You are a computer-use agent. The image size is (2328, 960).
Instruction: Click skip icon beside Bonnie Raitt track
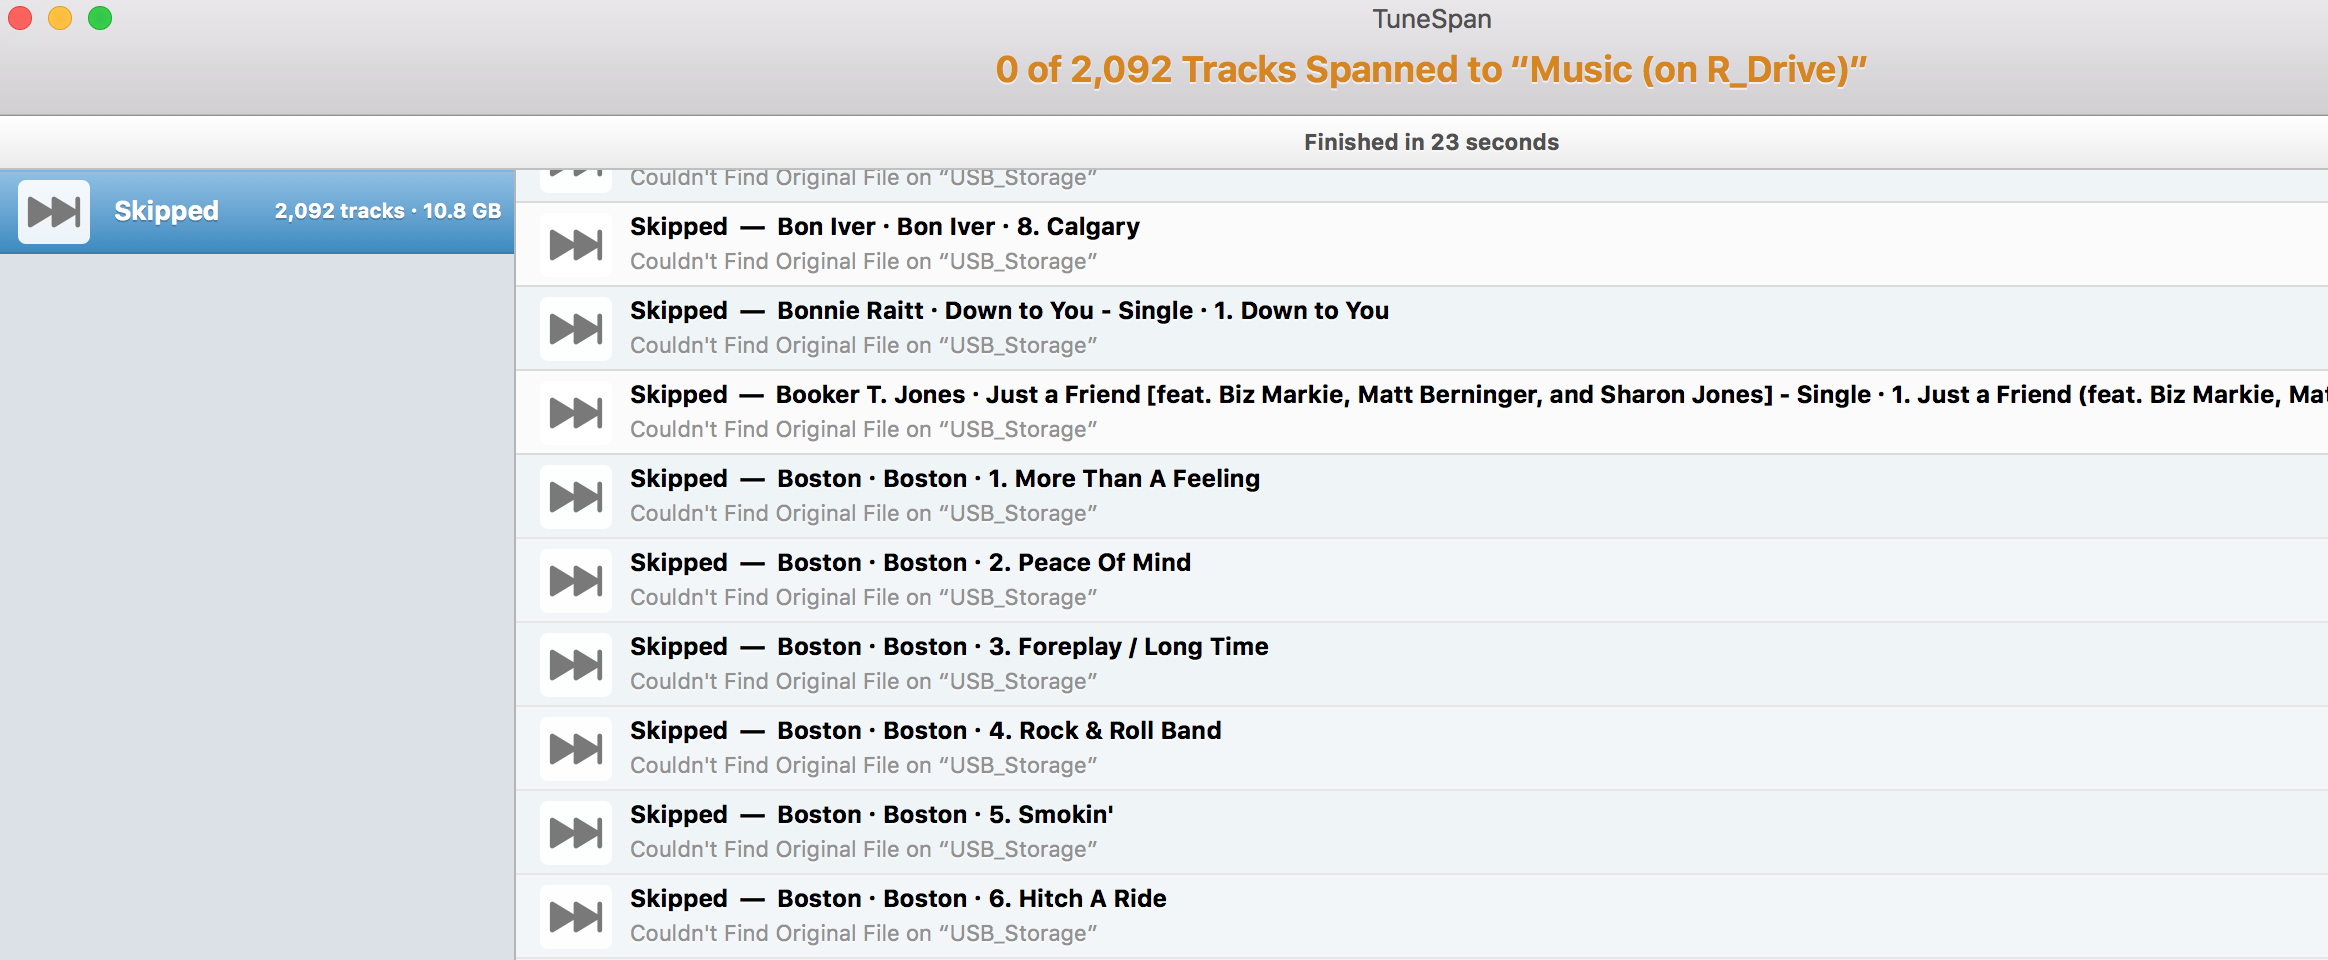click(x=576, y=329)
